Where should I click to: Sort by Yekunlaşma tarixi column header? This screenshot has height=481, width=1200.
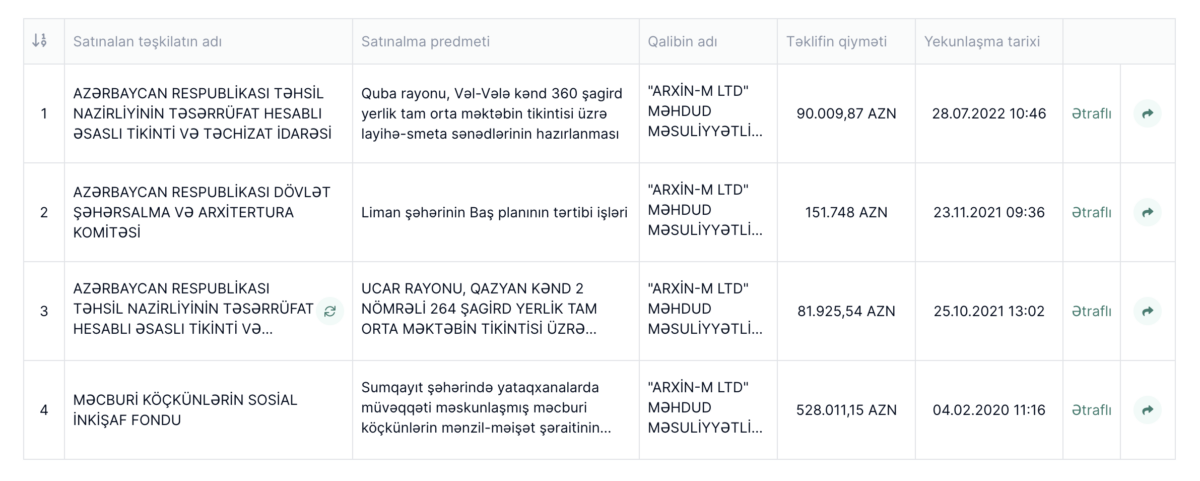click(x=982, y=42)
